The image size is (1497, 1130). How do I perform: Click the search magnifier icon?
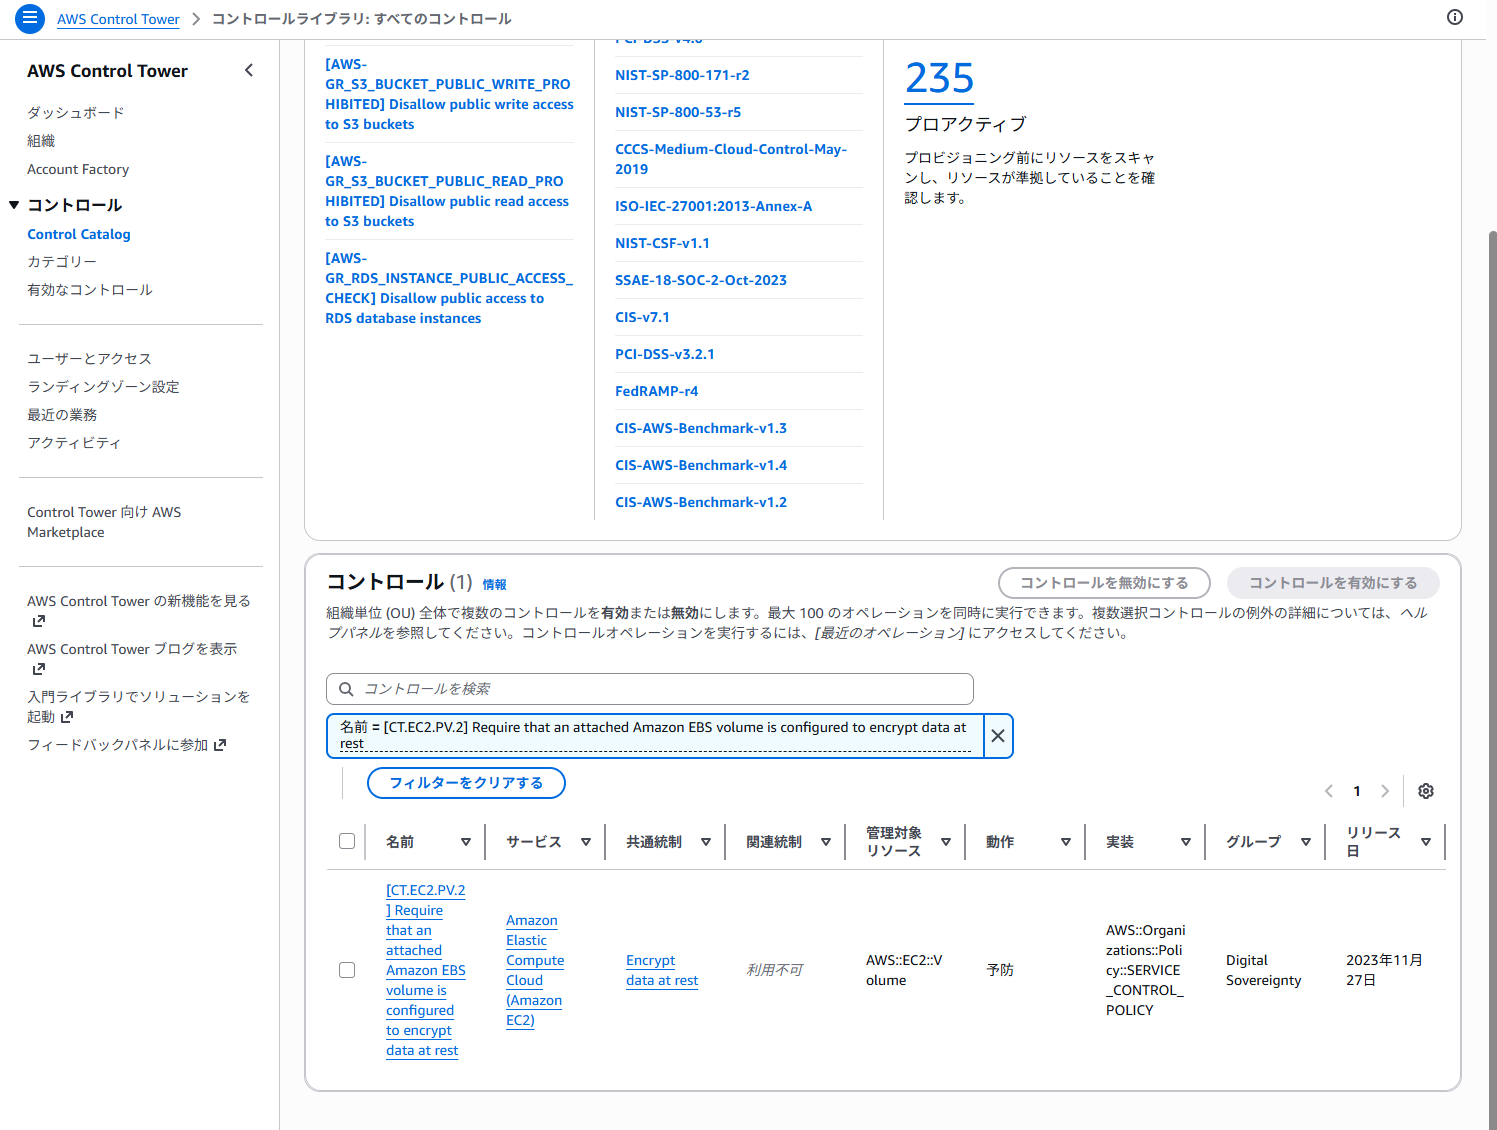tap(346, 689)
